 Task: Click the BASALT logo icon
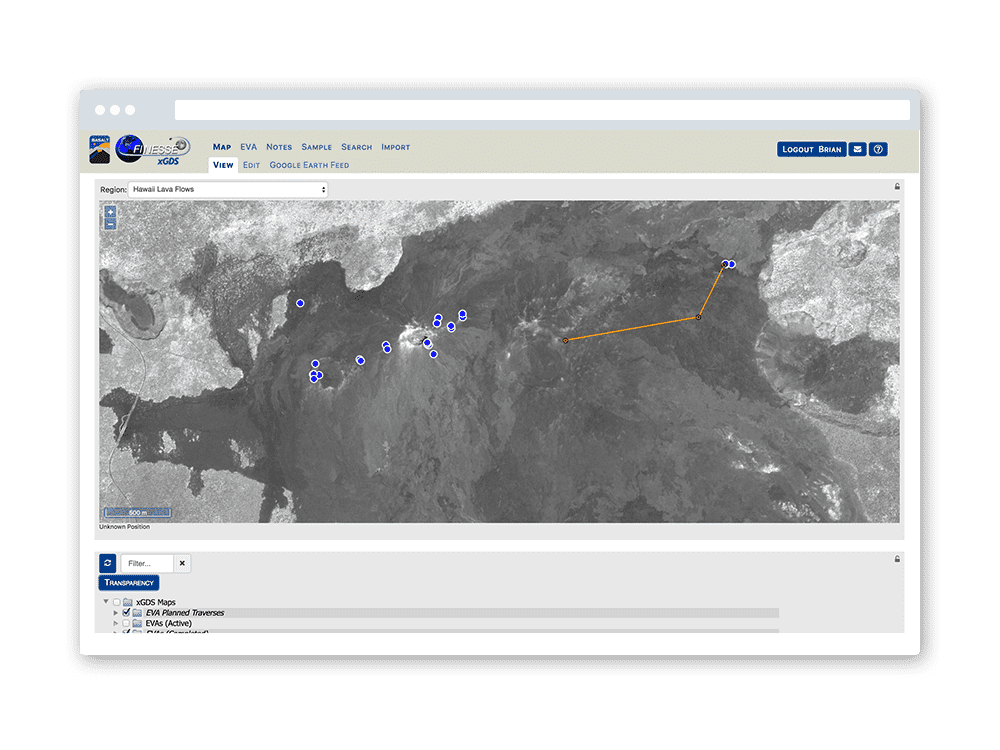99,150
